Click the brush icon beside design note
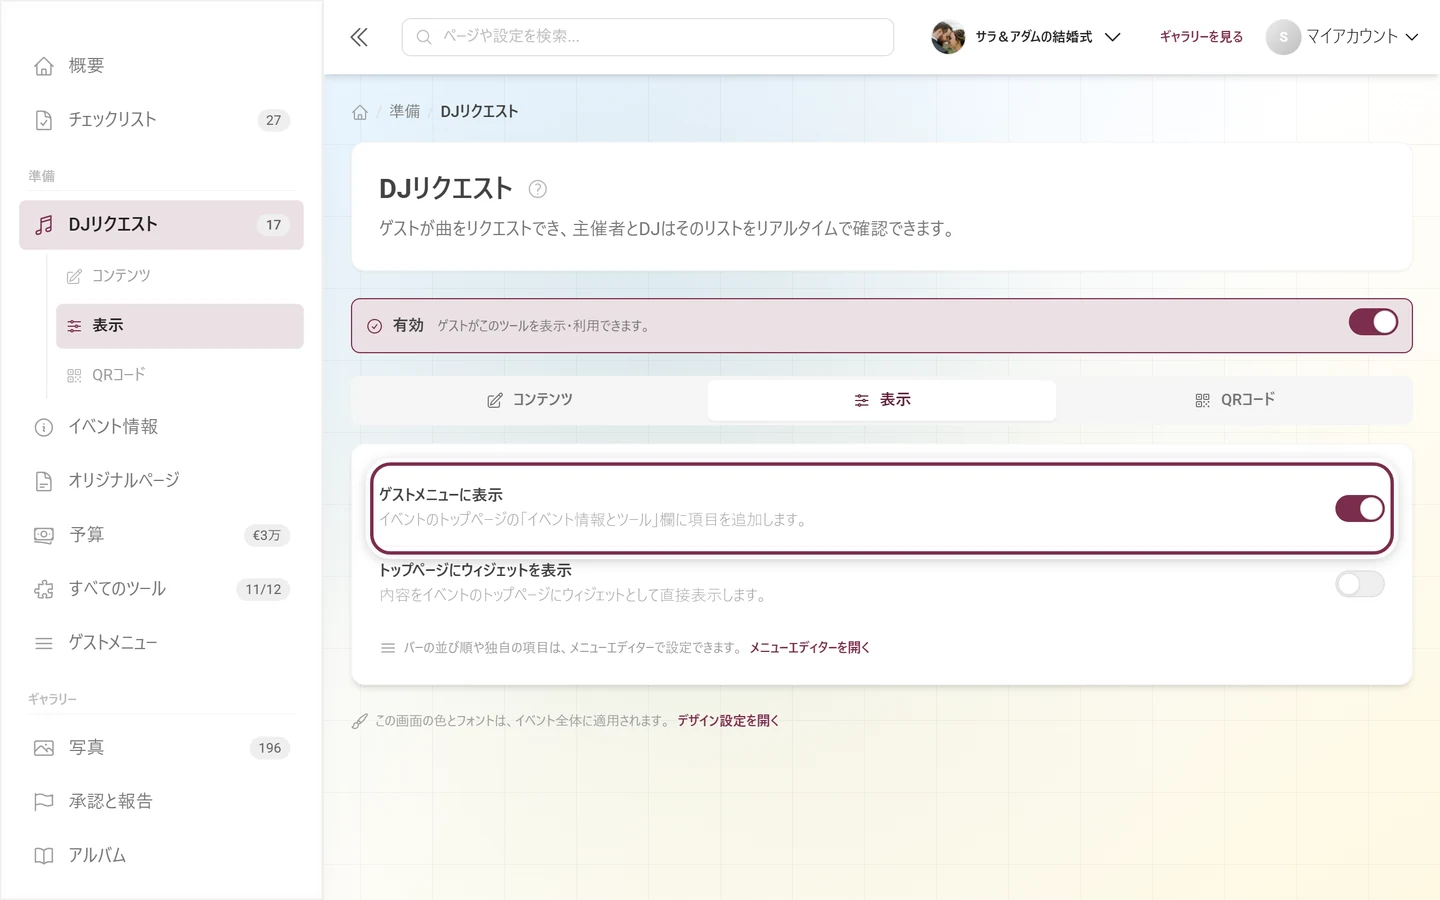 [360, 721]
